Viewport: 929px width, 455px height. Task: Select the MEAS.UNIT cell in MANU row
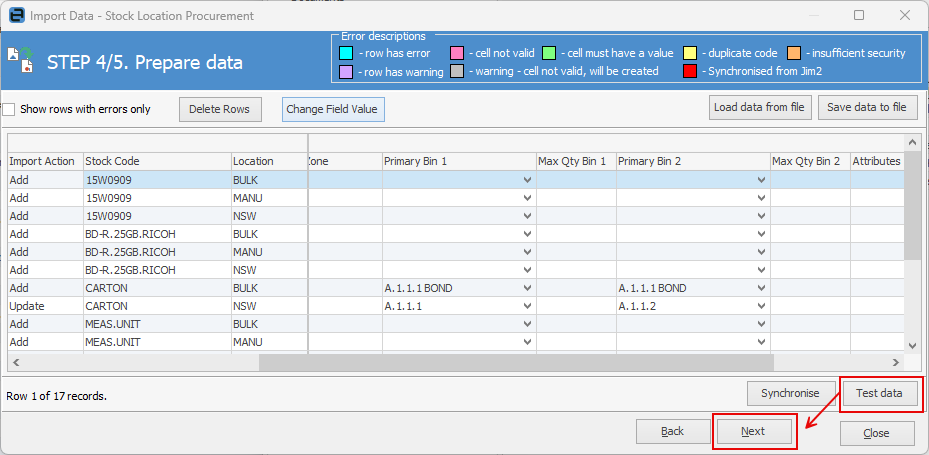click(157, 342)
